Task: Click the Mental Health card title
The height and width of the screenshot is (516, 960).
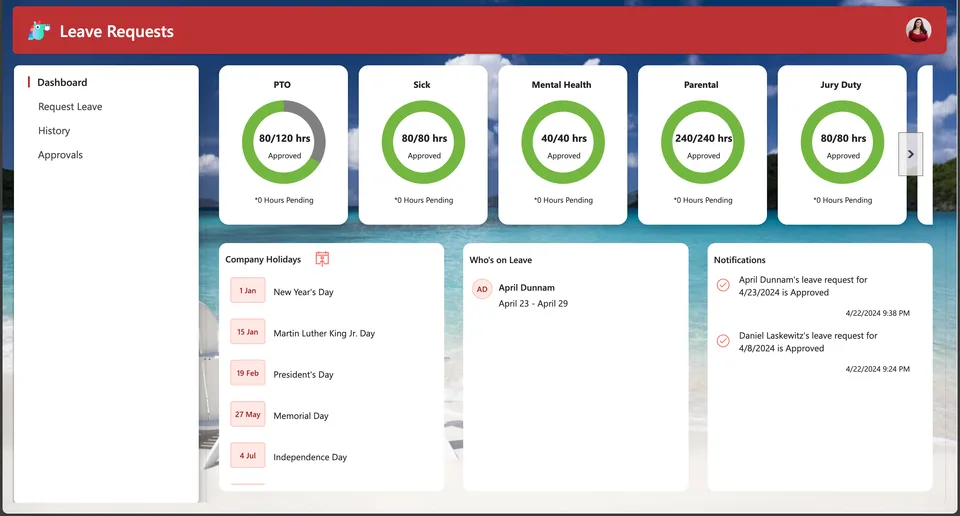Action: 561,84
